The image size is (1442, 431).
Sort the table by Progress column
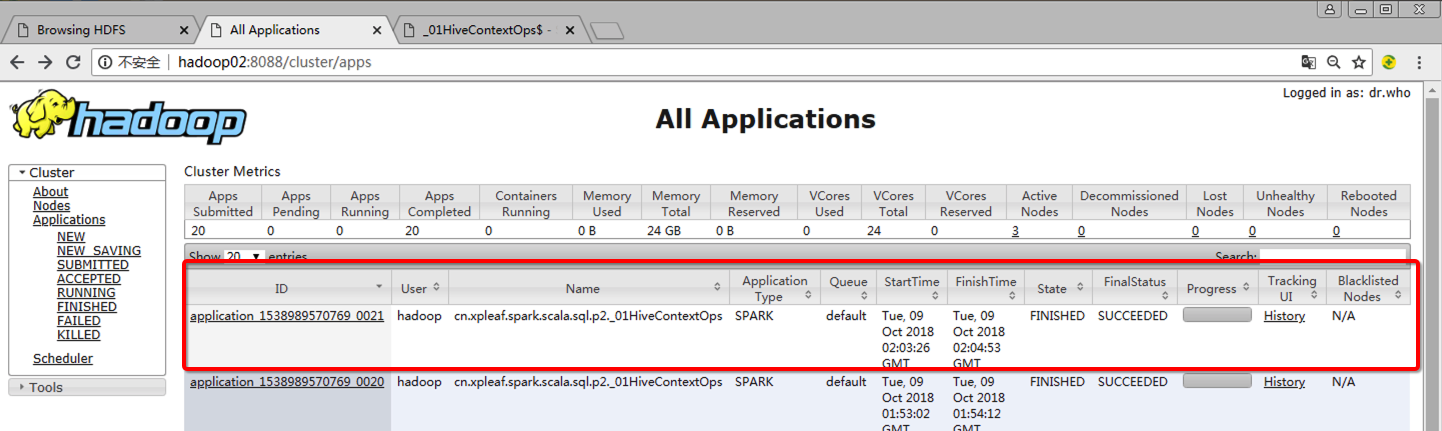[x=1218, y=288]
